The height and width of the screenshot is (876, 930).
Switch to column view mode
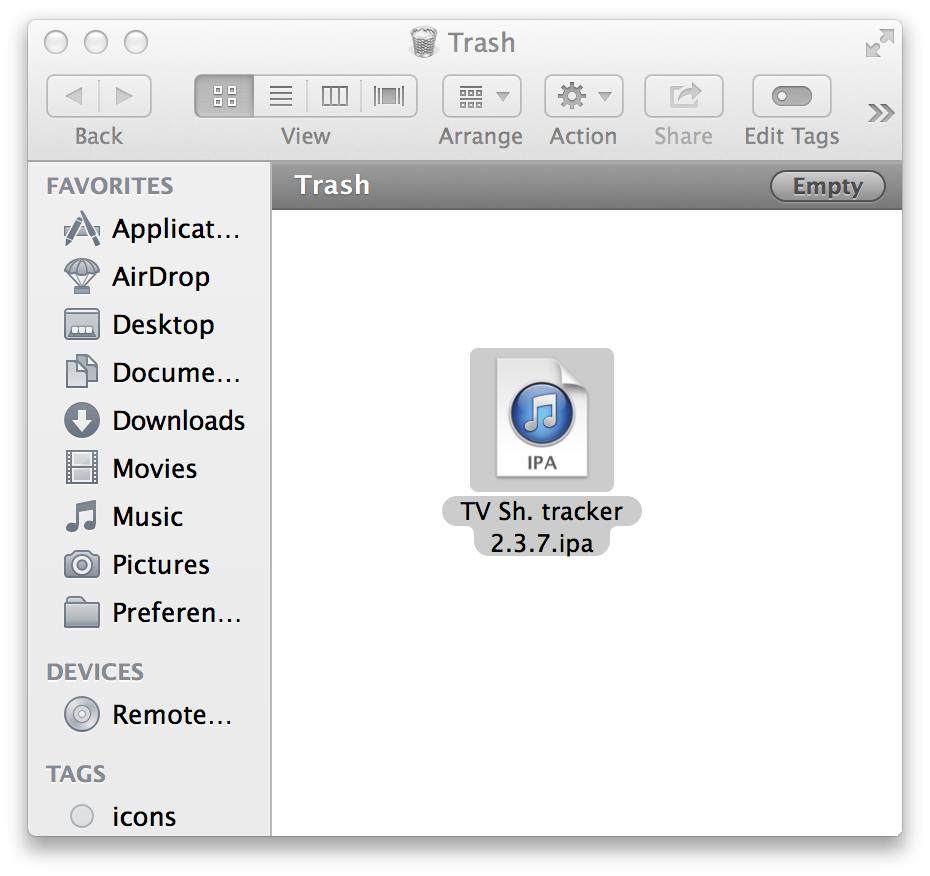(x=334, y=96)
